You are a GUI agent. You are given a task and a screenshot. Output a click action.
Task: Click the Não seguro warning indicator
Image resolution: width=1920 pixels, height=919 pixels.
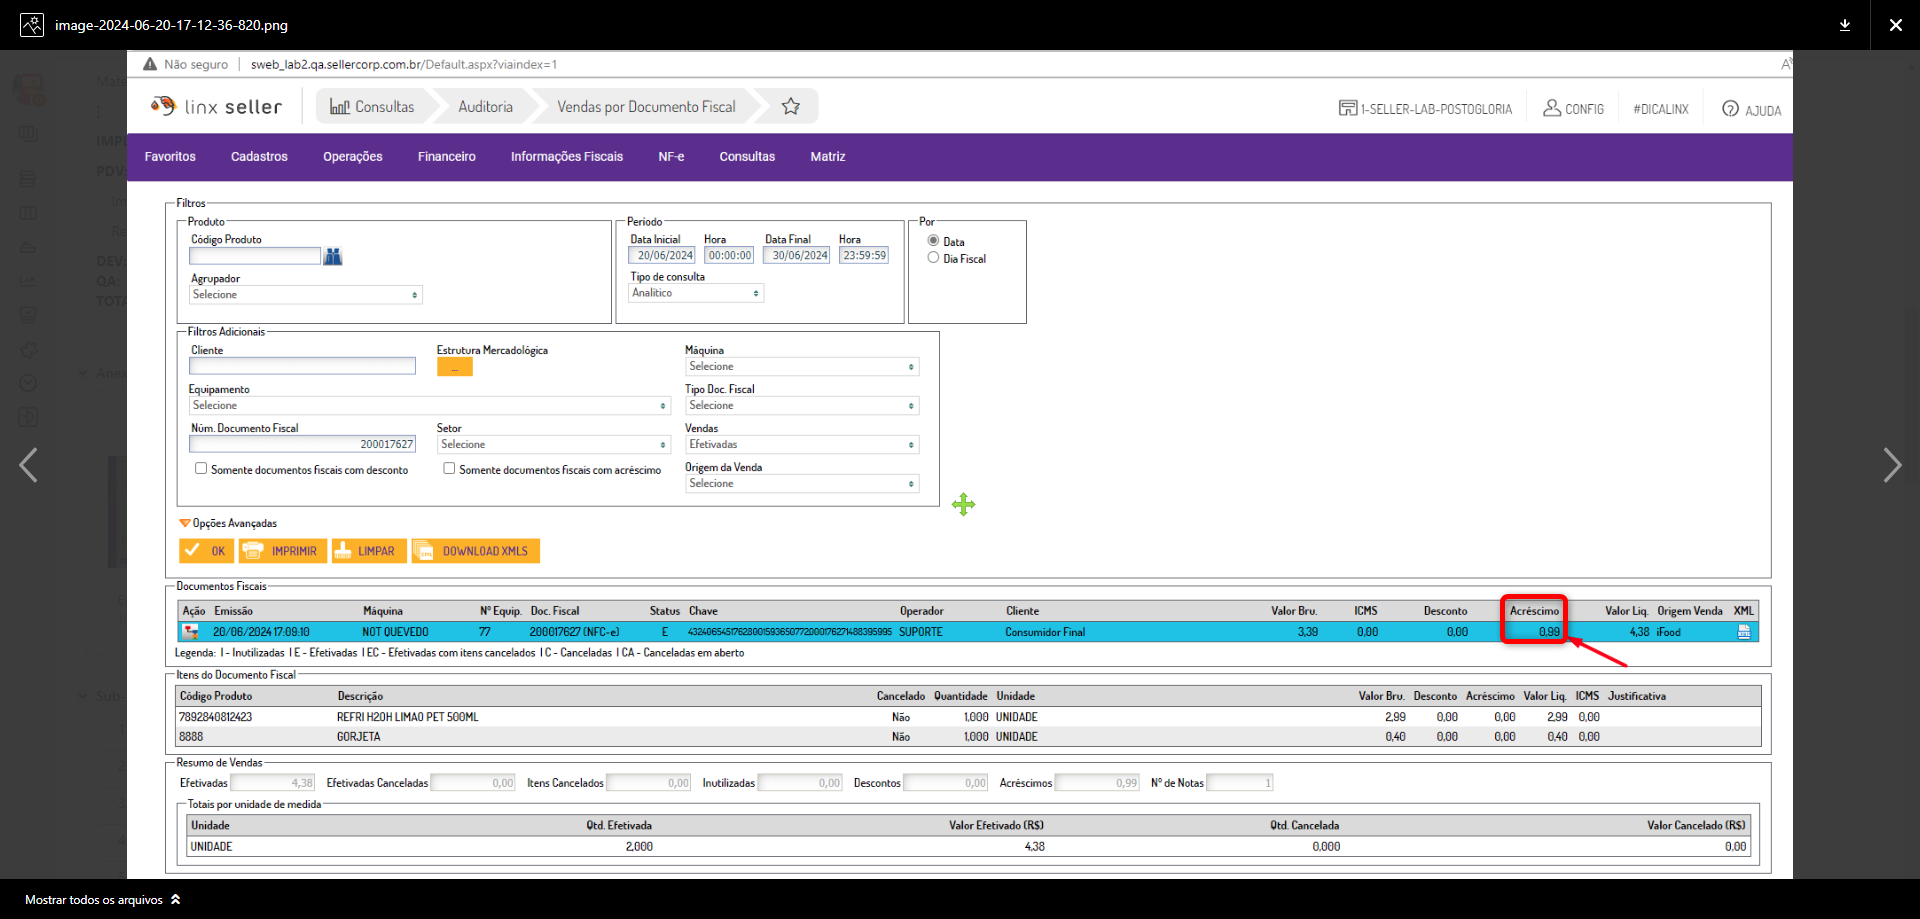point(186,64)
